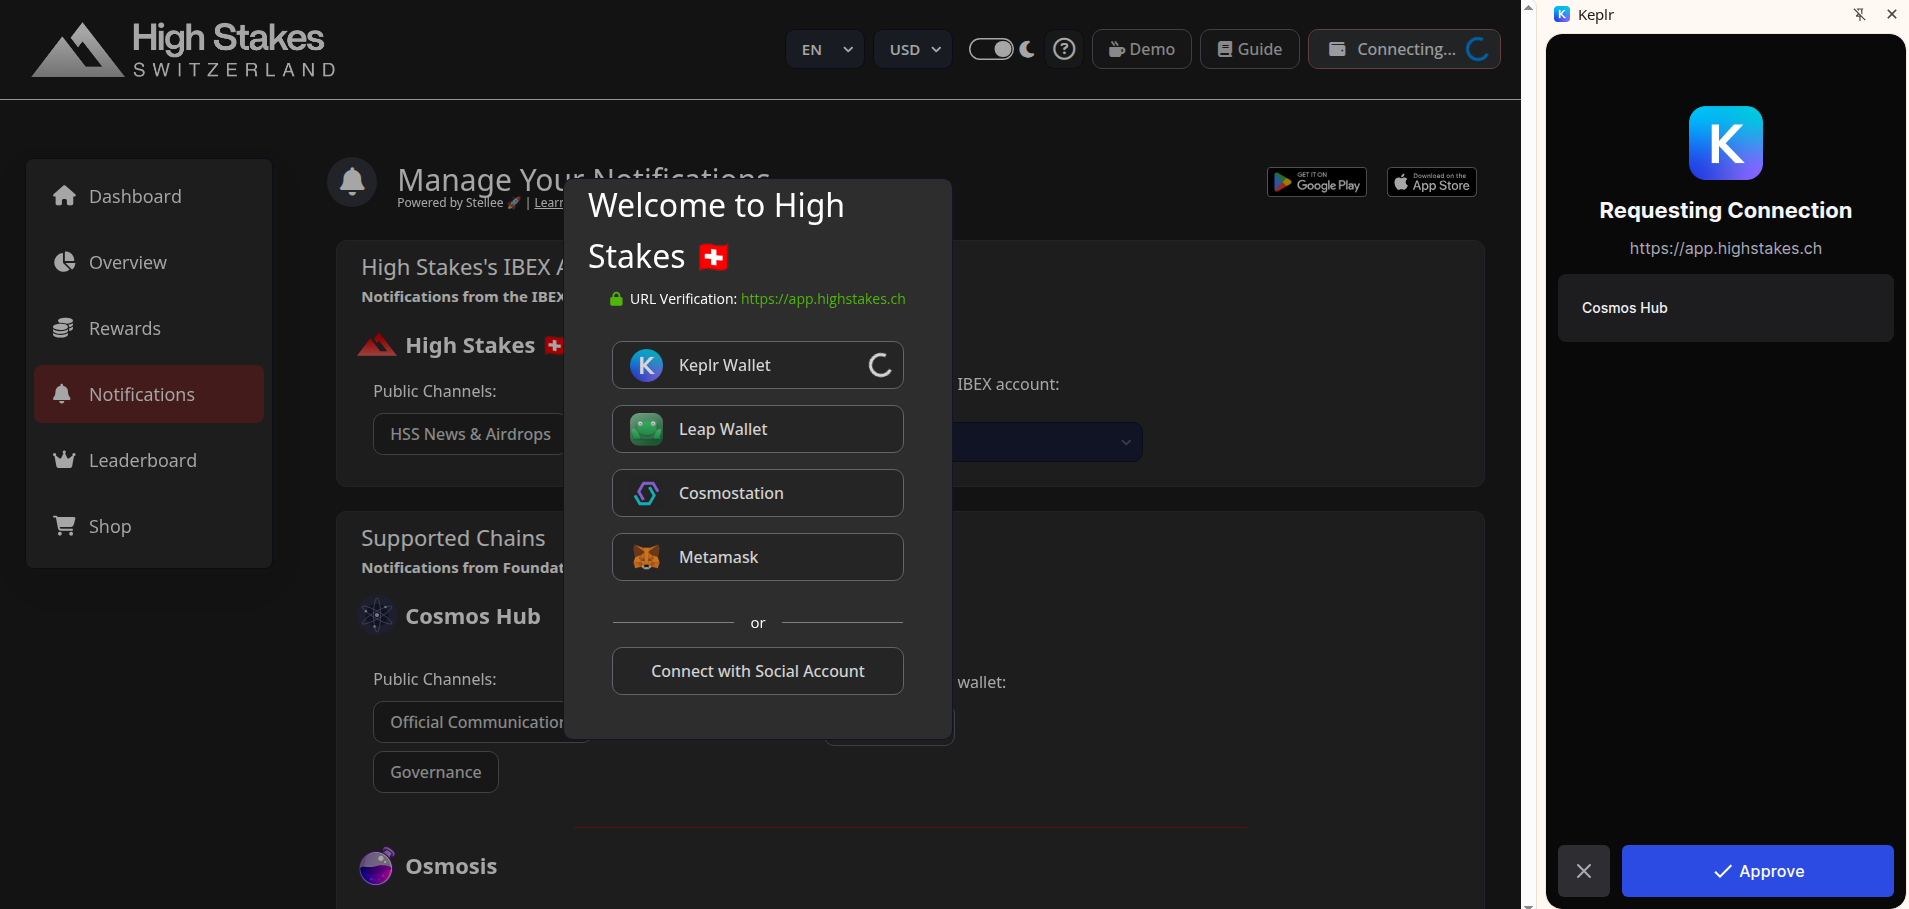Click the High Stakes Switzerland logo

[x=185, y=49]
